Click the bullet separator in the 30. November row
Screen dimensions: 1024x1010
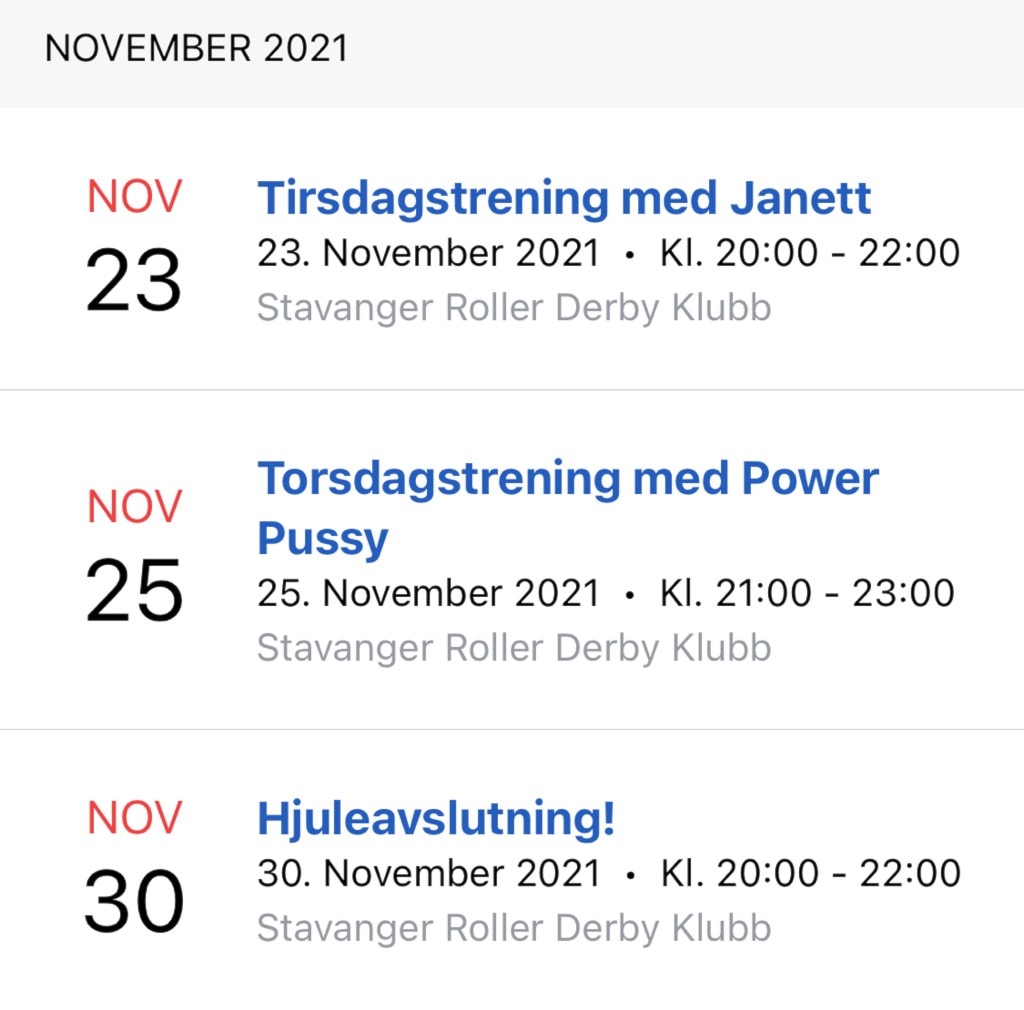click(630, 876)
